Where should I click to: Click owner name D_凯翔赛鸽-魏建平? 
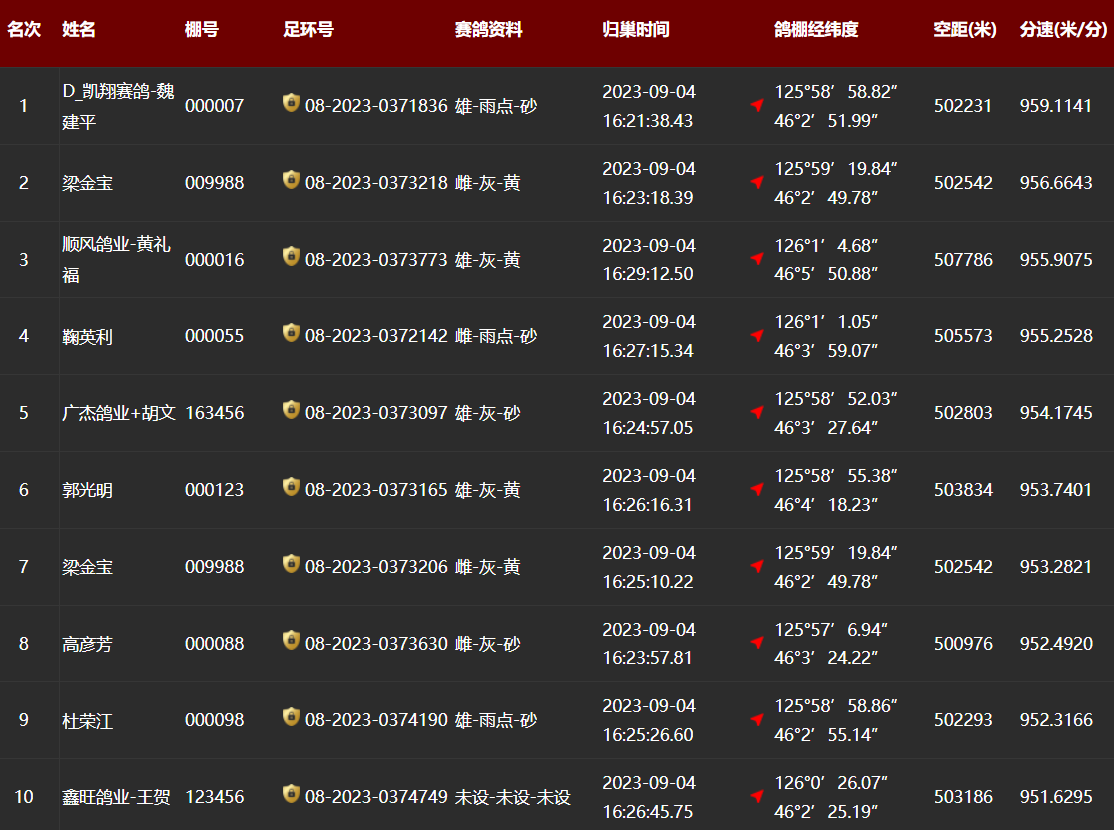coord(118,106)
